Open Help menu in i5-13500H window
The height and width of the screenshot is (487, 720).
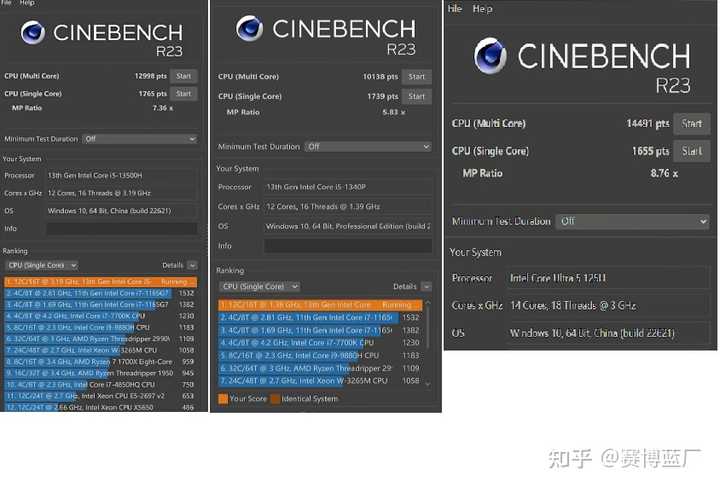coord(27,3)
